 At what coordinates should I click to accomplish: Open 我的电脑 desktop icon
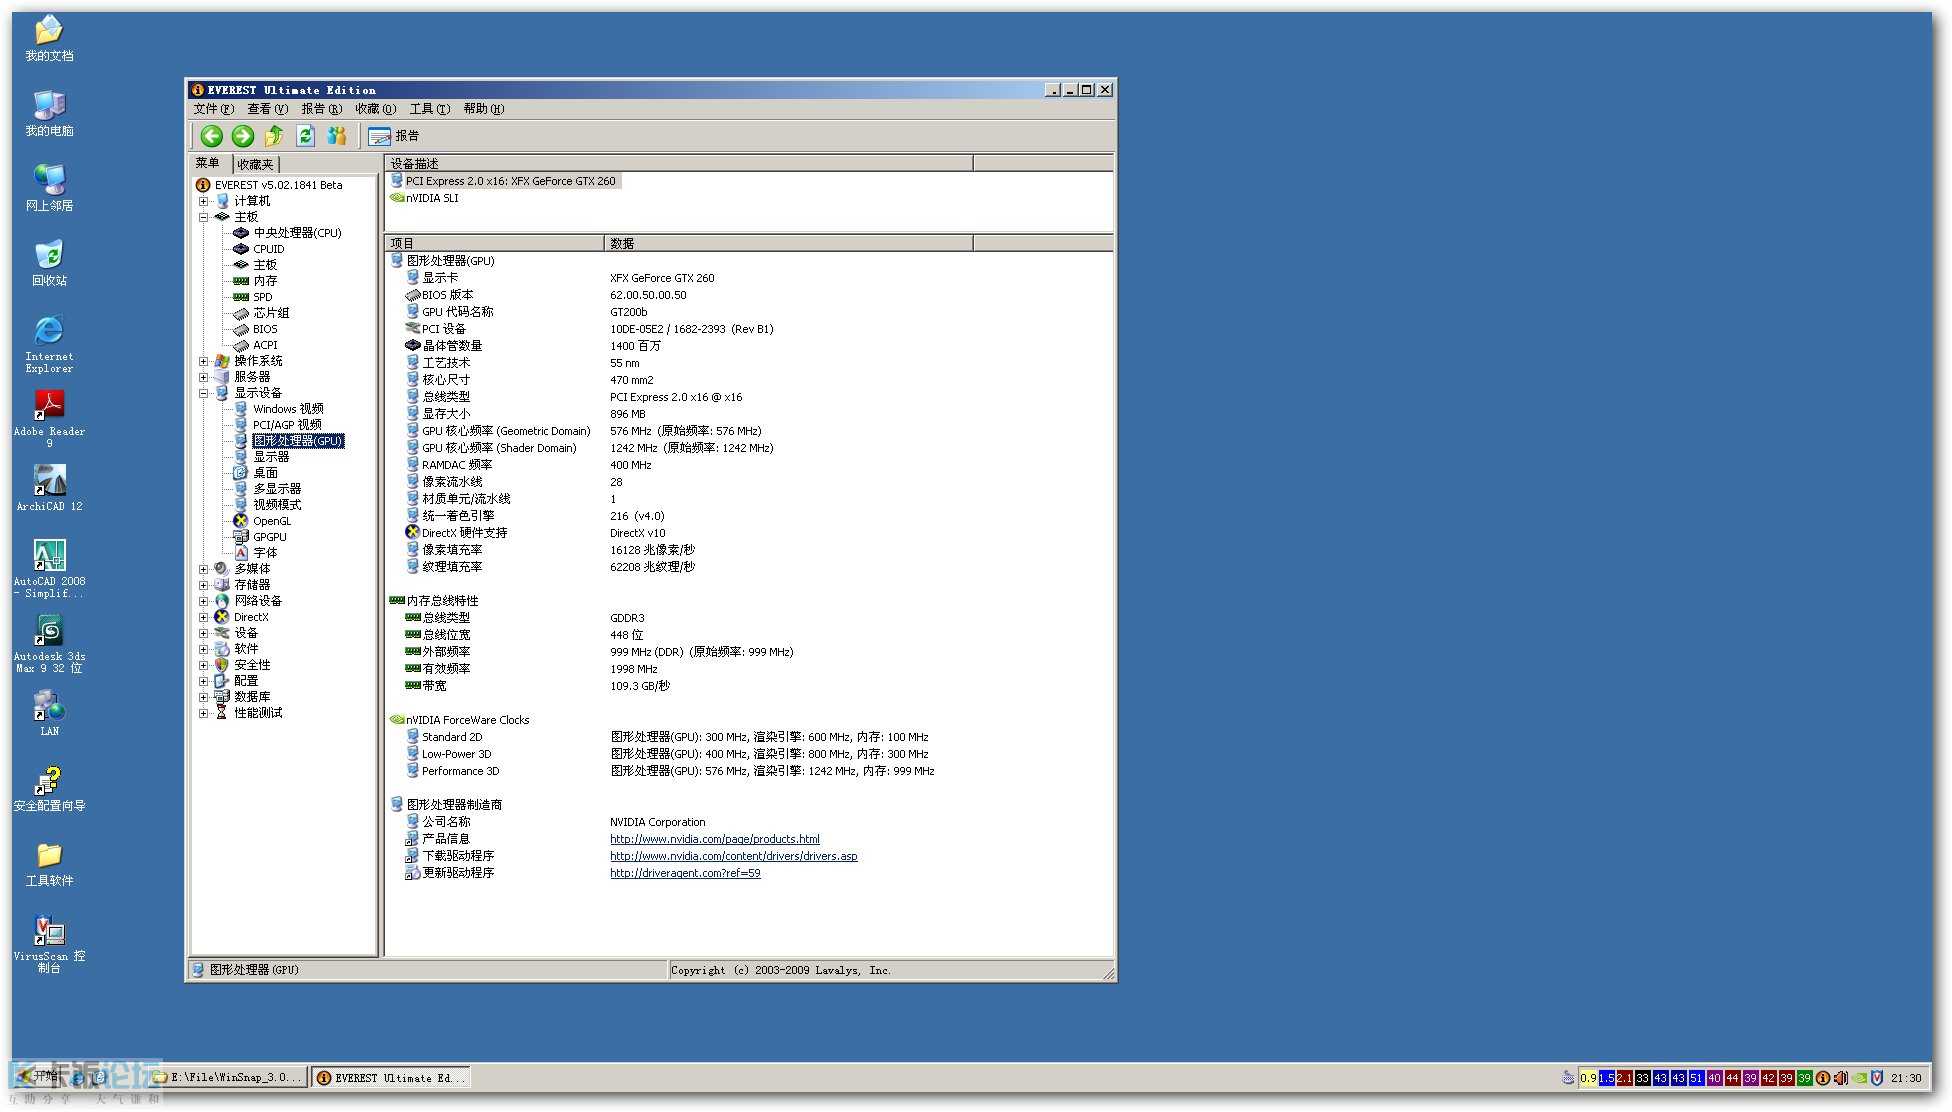click(49, 113)
